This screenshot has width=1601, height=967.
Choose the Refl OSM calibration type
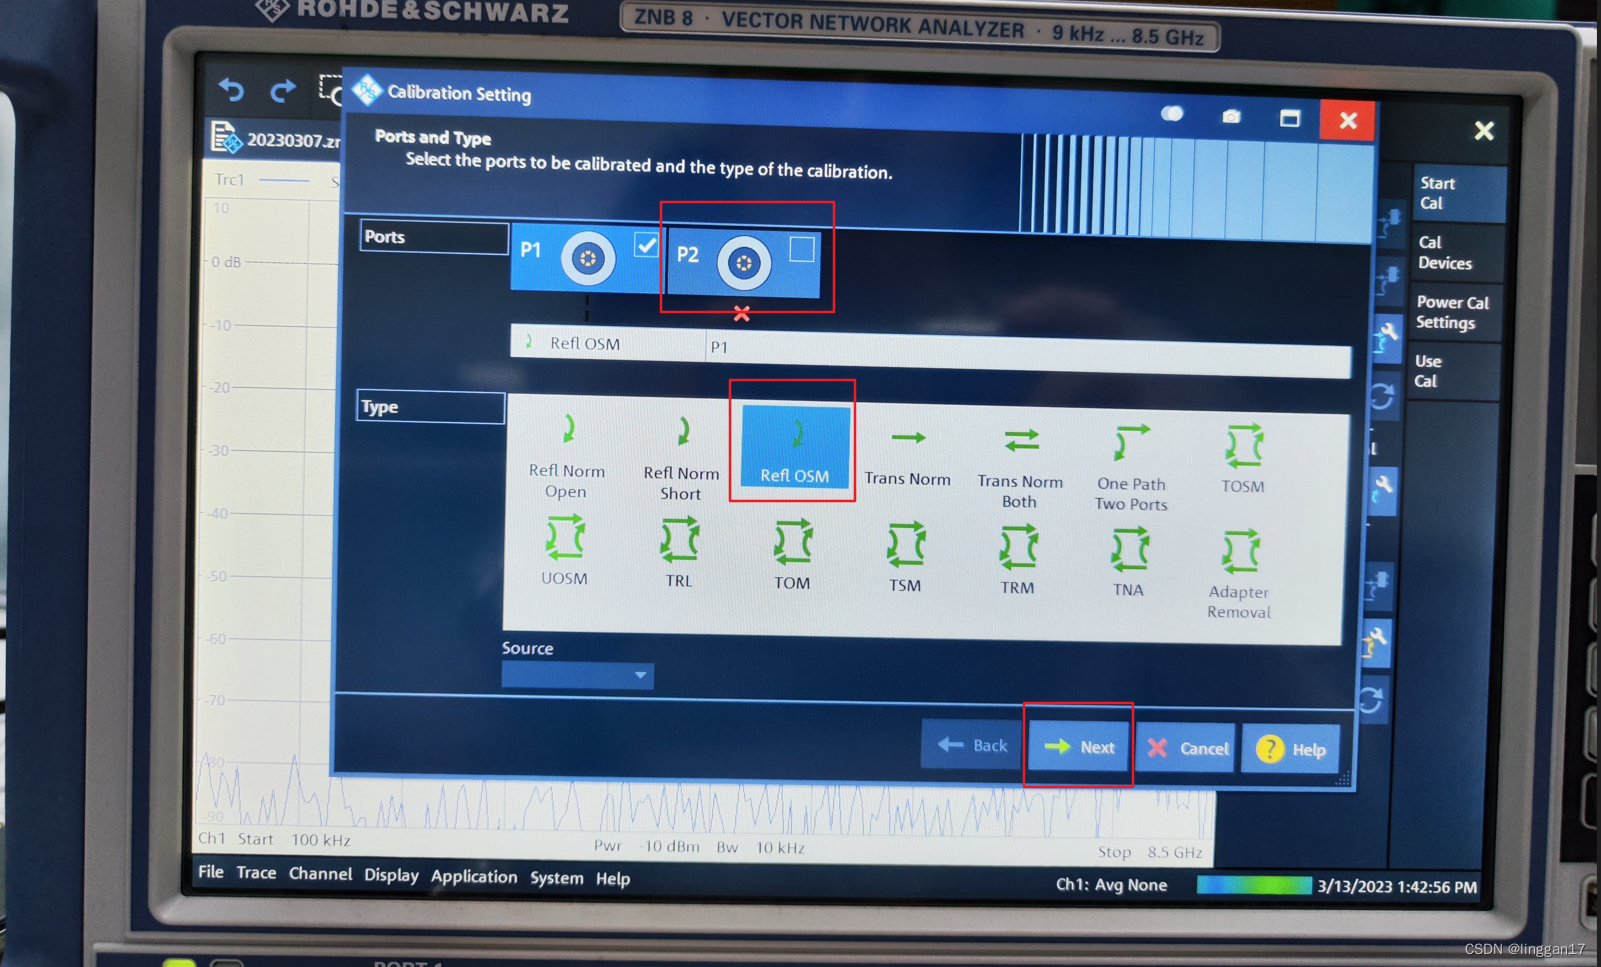click(794, 446)
